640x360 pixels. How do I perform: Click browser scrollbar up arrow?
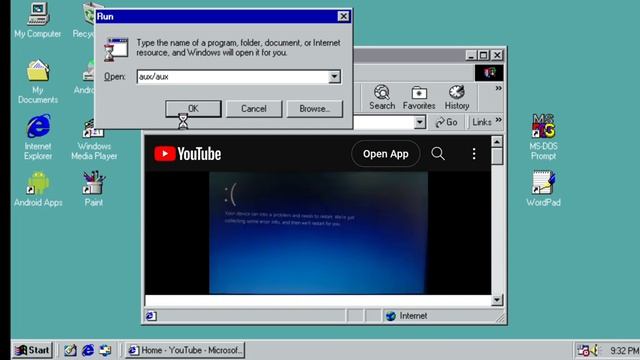click(497, 142)
